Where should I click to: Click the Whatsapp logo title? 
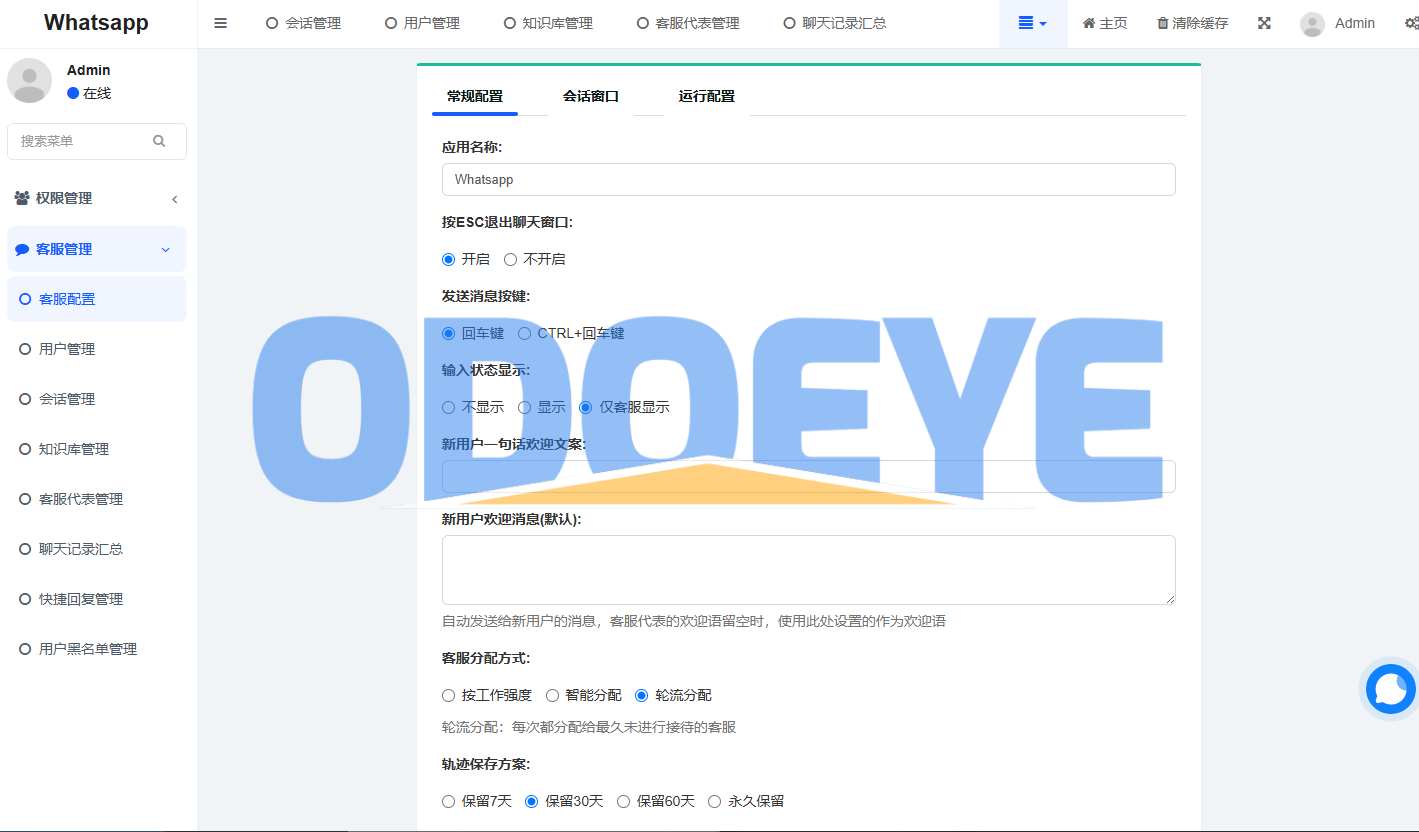tap(96, 23)
